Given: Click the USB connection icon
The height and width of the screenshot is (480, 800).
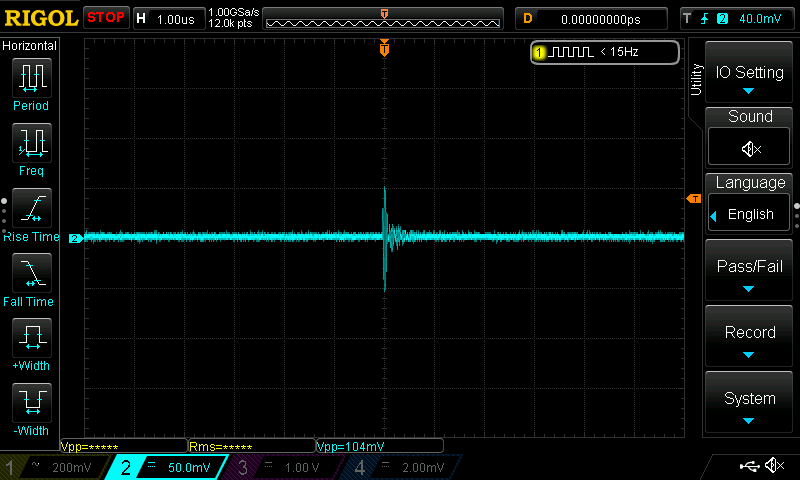Looking at the screenshot, I should coord(749,466).
